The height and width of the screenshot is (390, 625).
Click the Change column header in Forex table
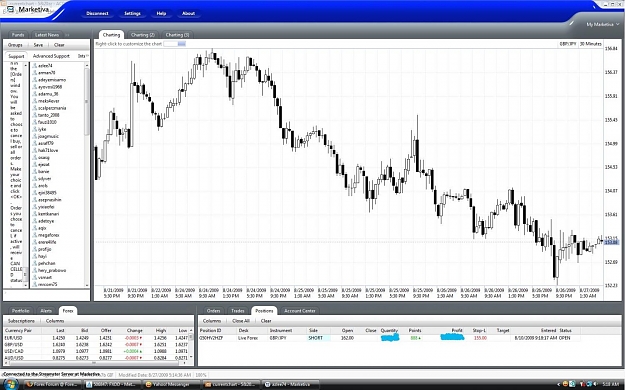[134, 331]
